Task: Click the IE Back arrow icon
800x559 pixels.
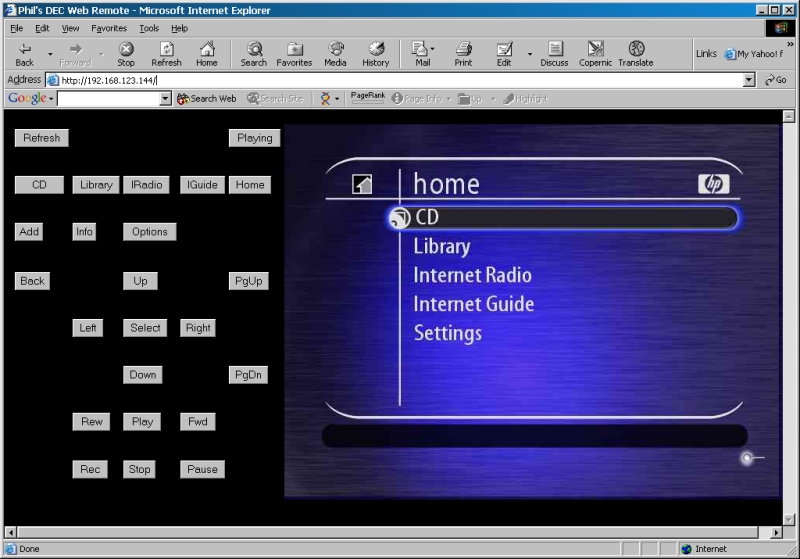Action: tap(24, 49)
